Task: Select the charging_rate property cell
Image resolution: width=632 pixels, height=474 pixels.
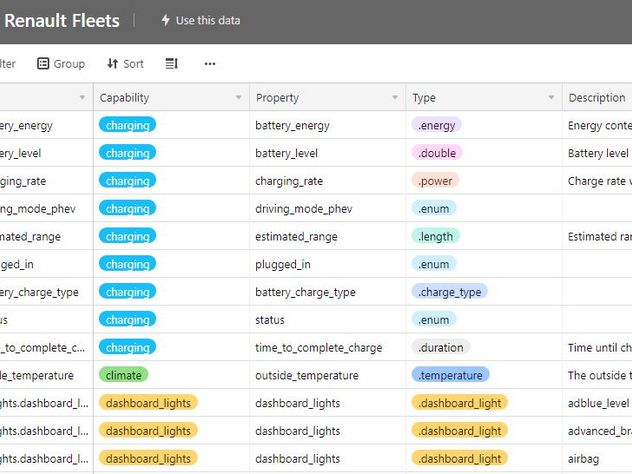Action: pyautogui.click(x=328, y=181)
